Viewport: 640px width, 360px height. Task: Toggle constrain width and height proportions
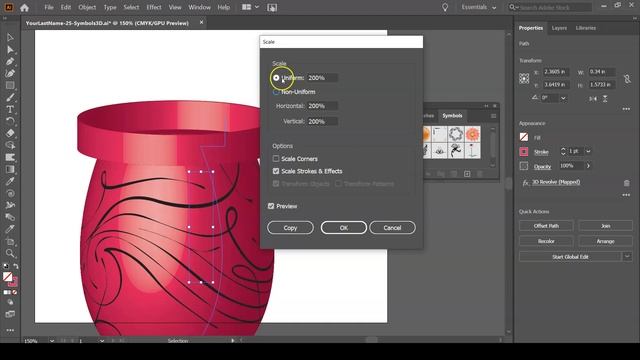coord(627,78)
